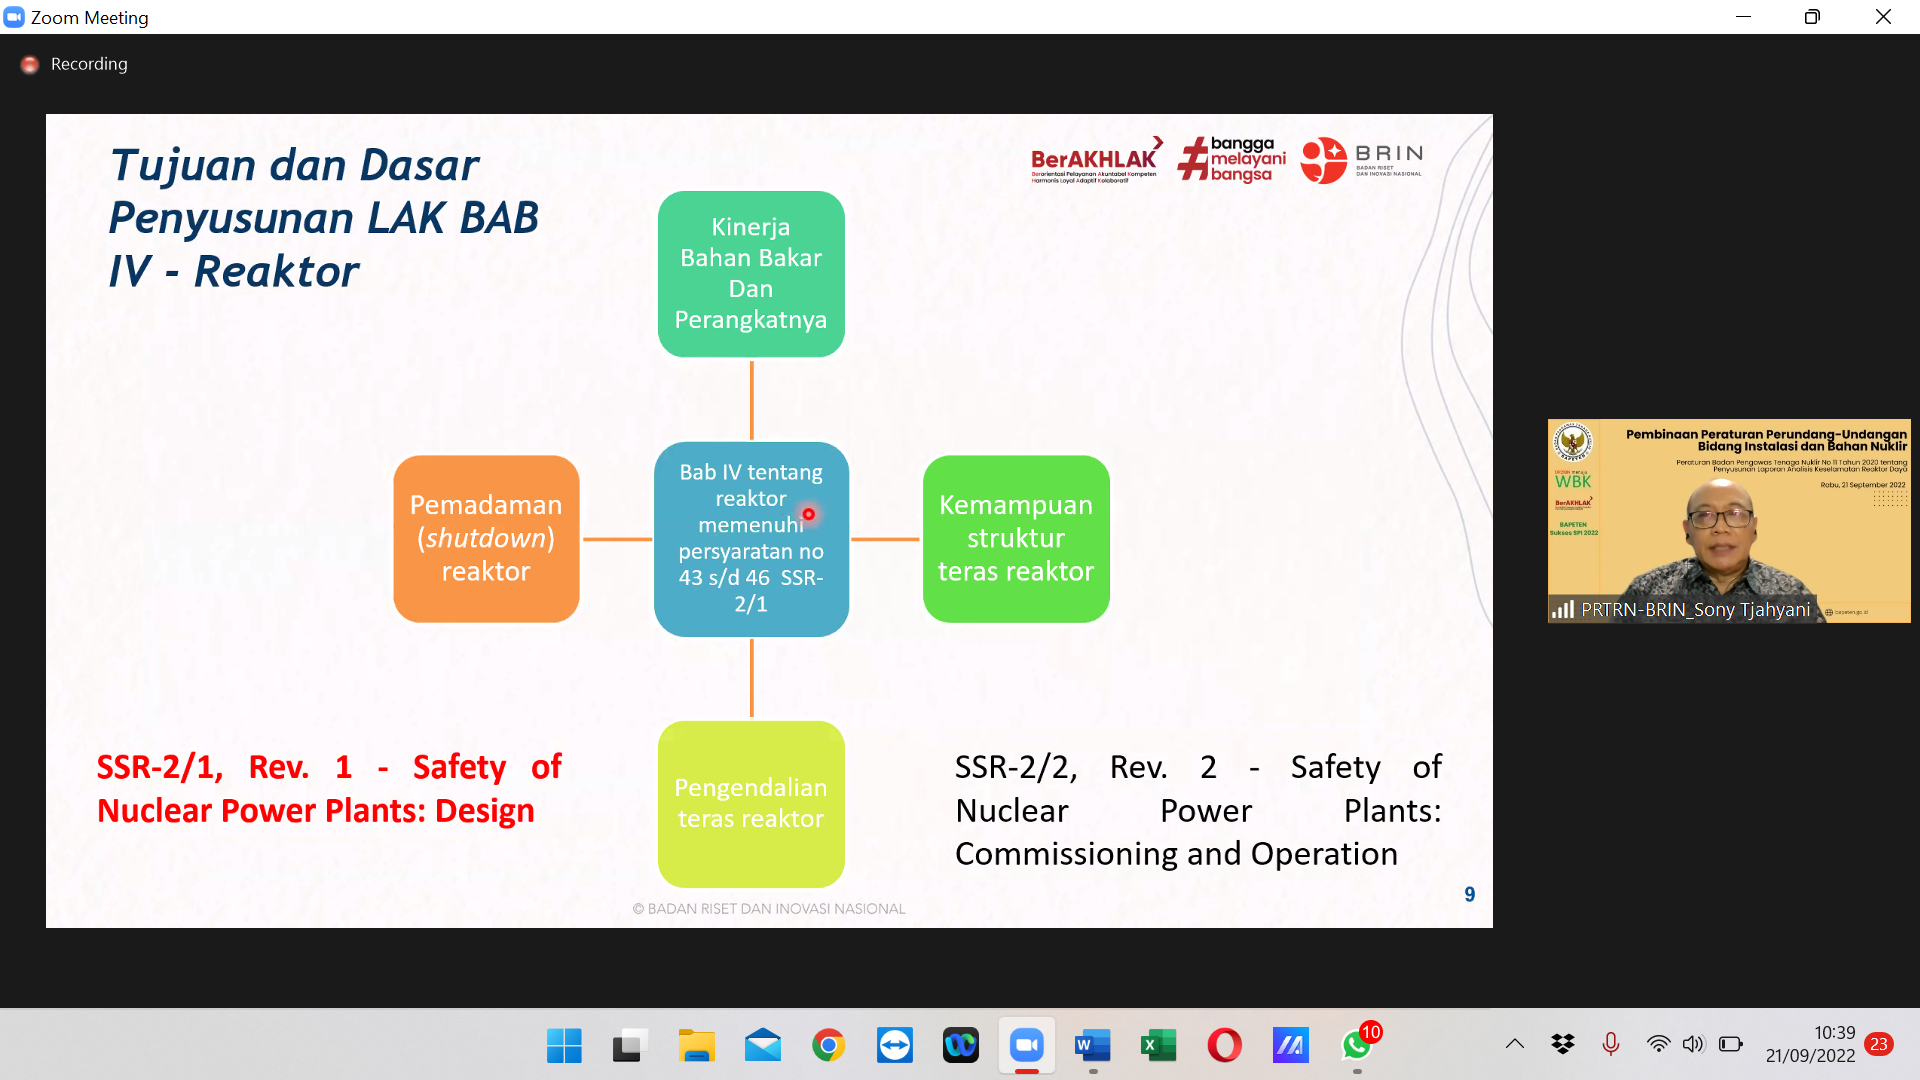Click the Kinerja Bahan Bakar box
The height and width of the screenshot is (1080, 1920).
(x=751, y=274)
